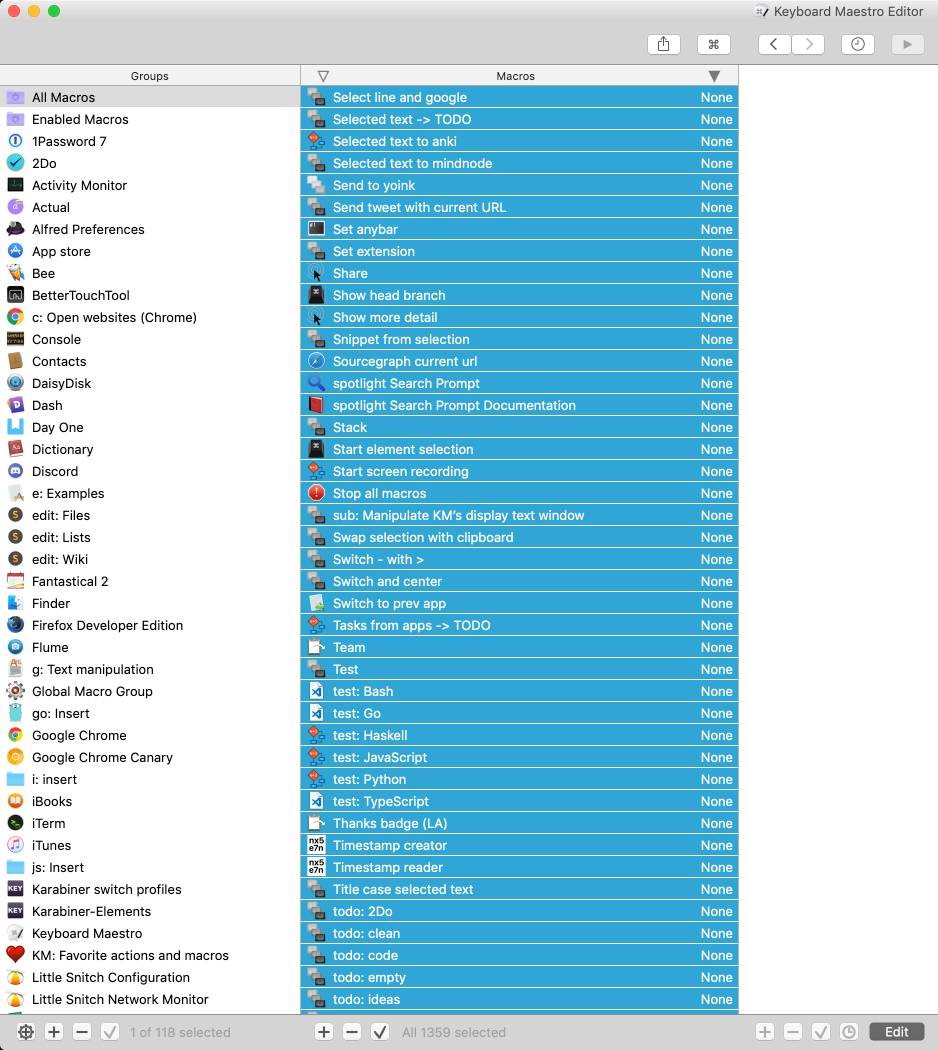Click the Activity Monitor group icon
This screenshot has width=938, height=1050.
click(x=15, y=185)
